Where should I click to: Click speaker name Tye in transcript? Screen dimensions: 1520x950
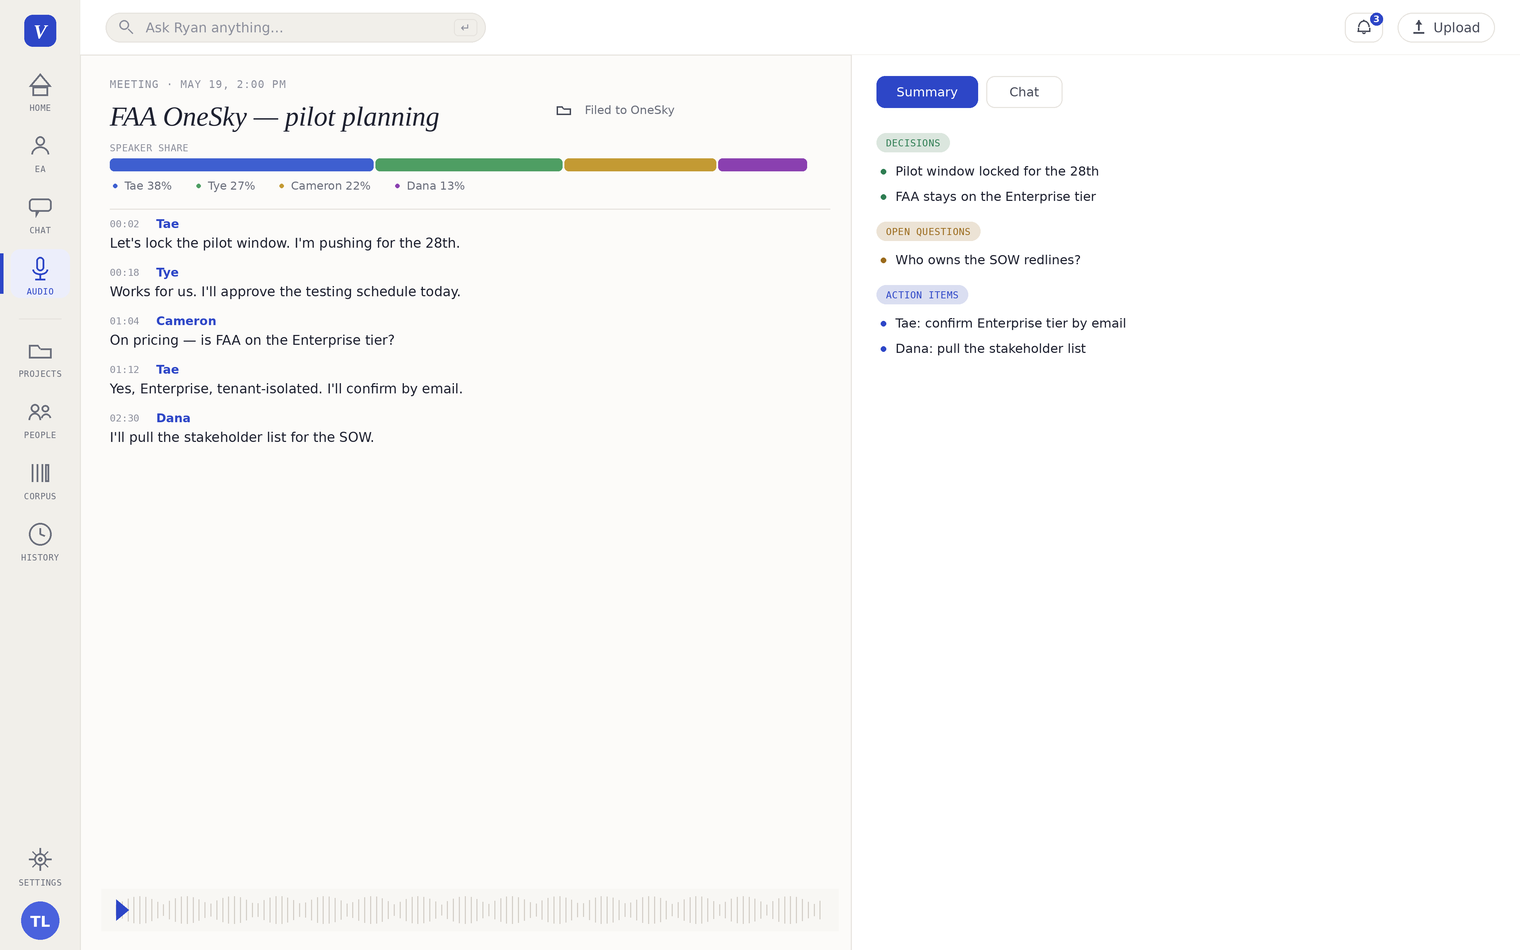tap(167, 272)
